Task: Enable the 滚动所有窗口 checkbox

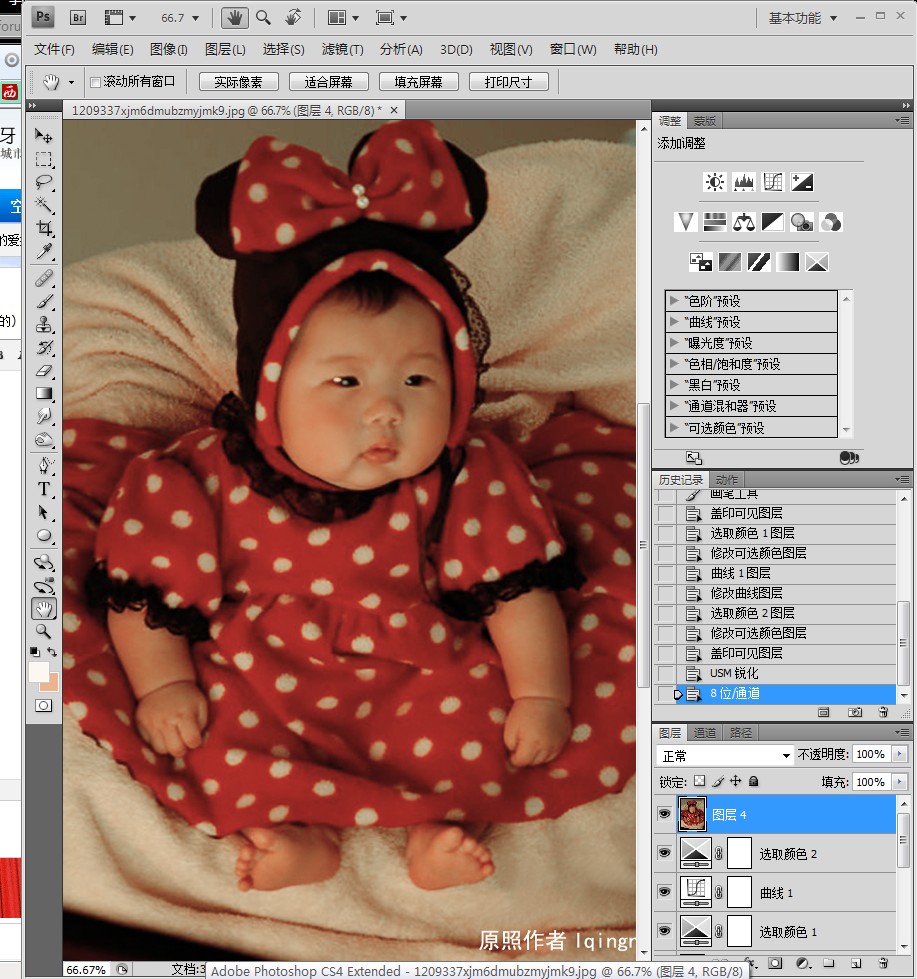Action: point(96,82)
